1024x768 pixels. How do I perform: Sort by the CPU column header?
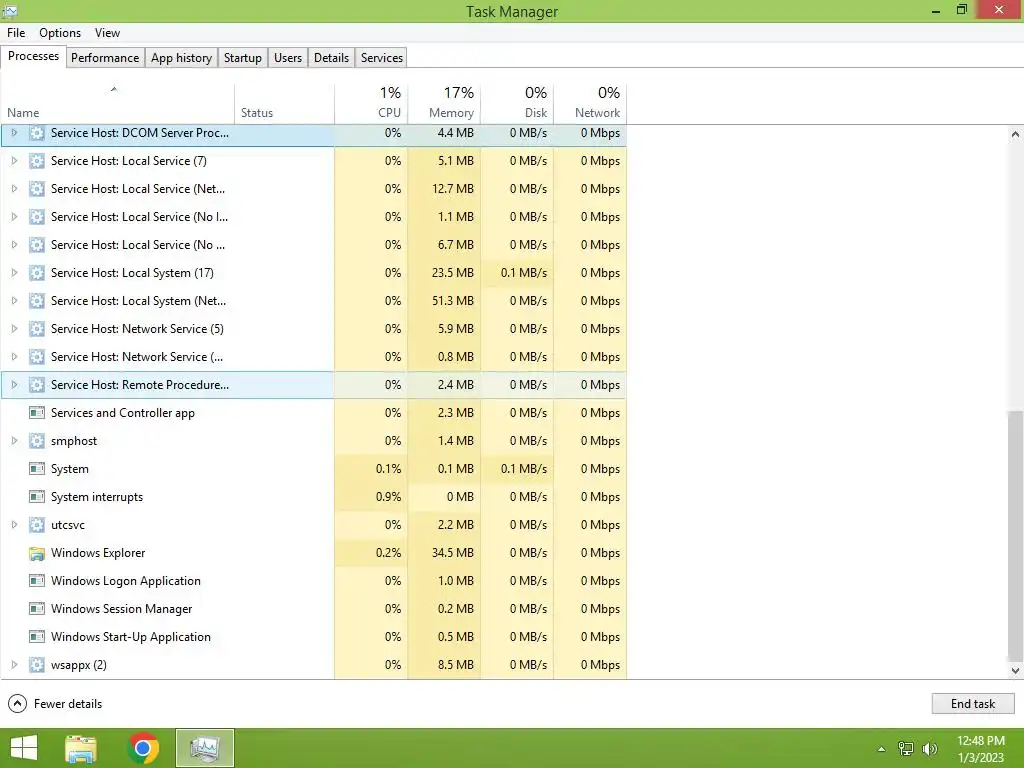(x=371, y=104)
